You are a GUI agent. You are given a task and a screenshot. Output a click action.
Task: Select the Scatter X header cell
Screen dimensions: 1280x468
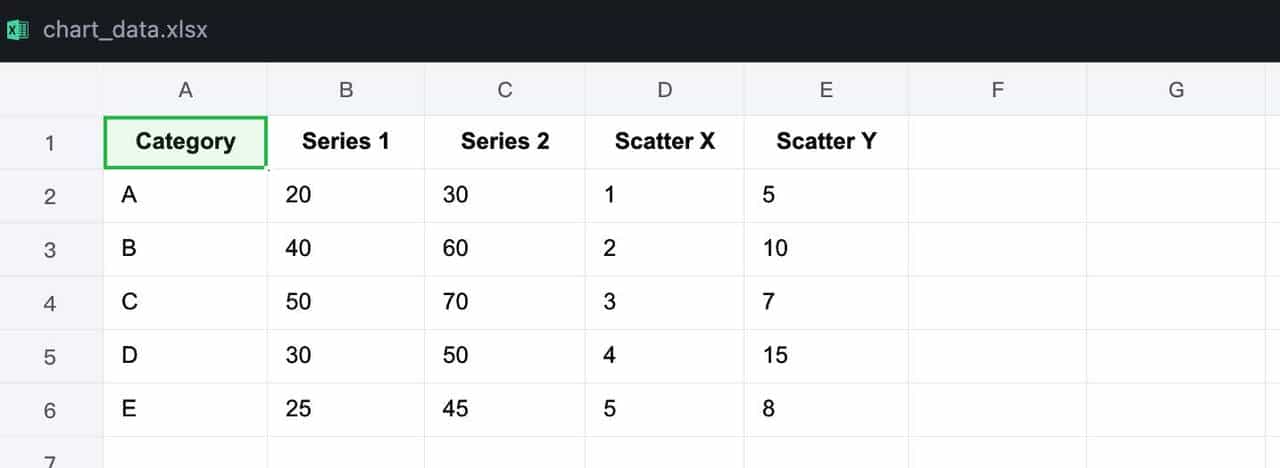click(665, 142)
